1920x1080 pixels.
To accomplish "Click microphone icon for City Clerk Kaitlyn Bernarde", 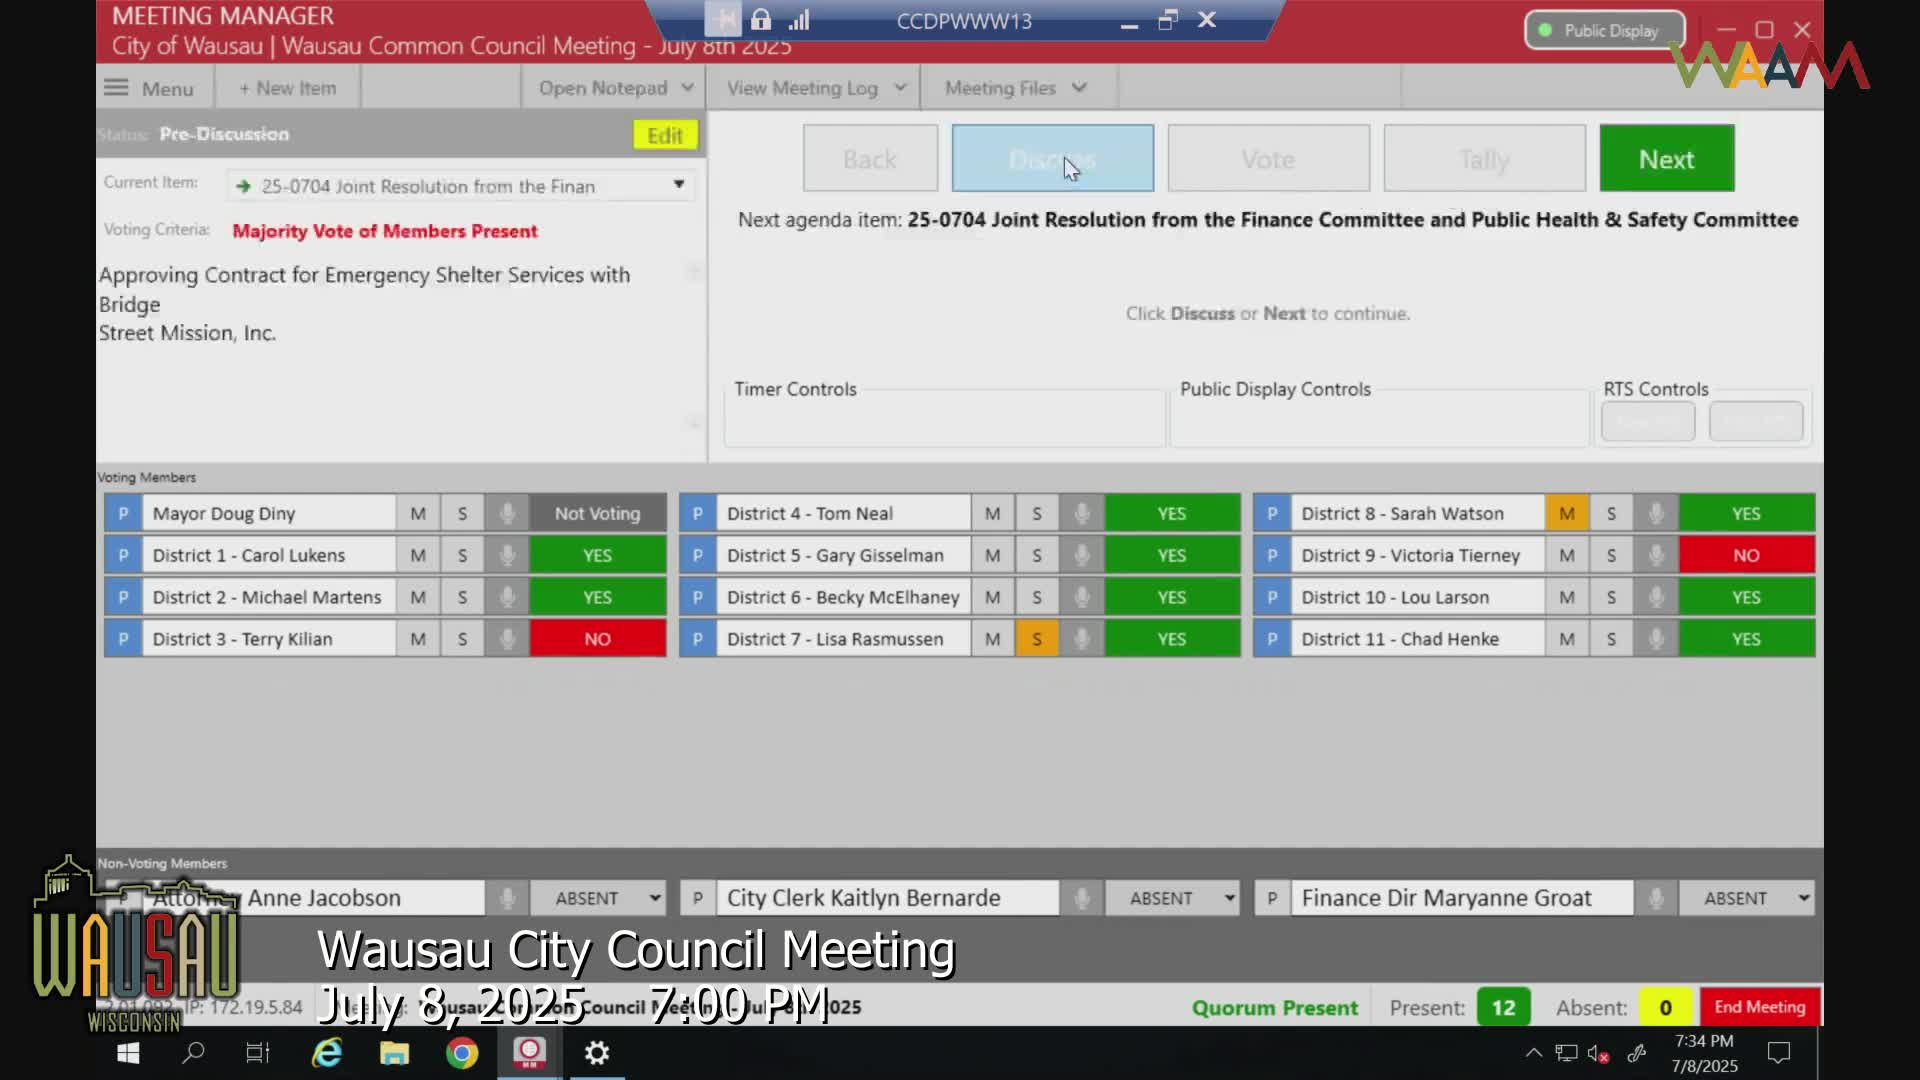I will 1081,898.
